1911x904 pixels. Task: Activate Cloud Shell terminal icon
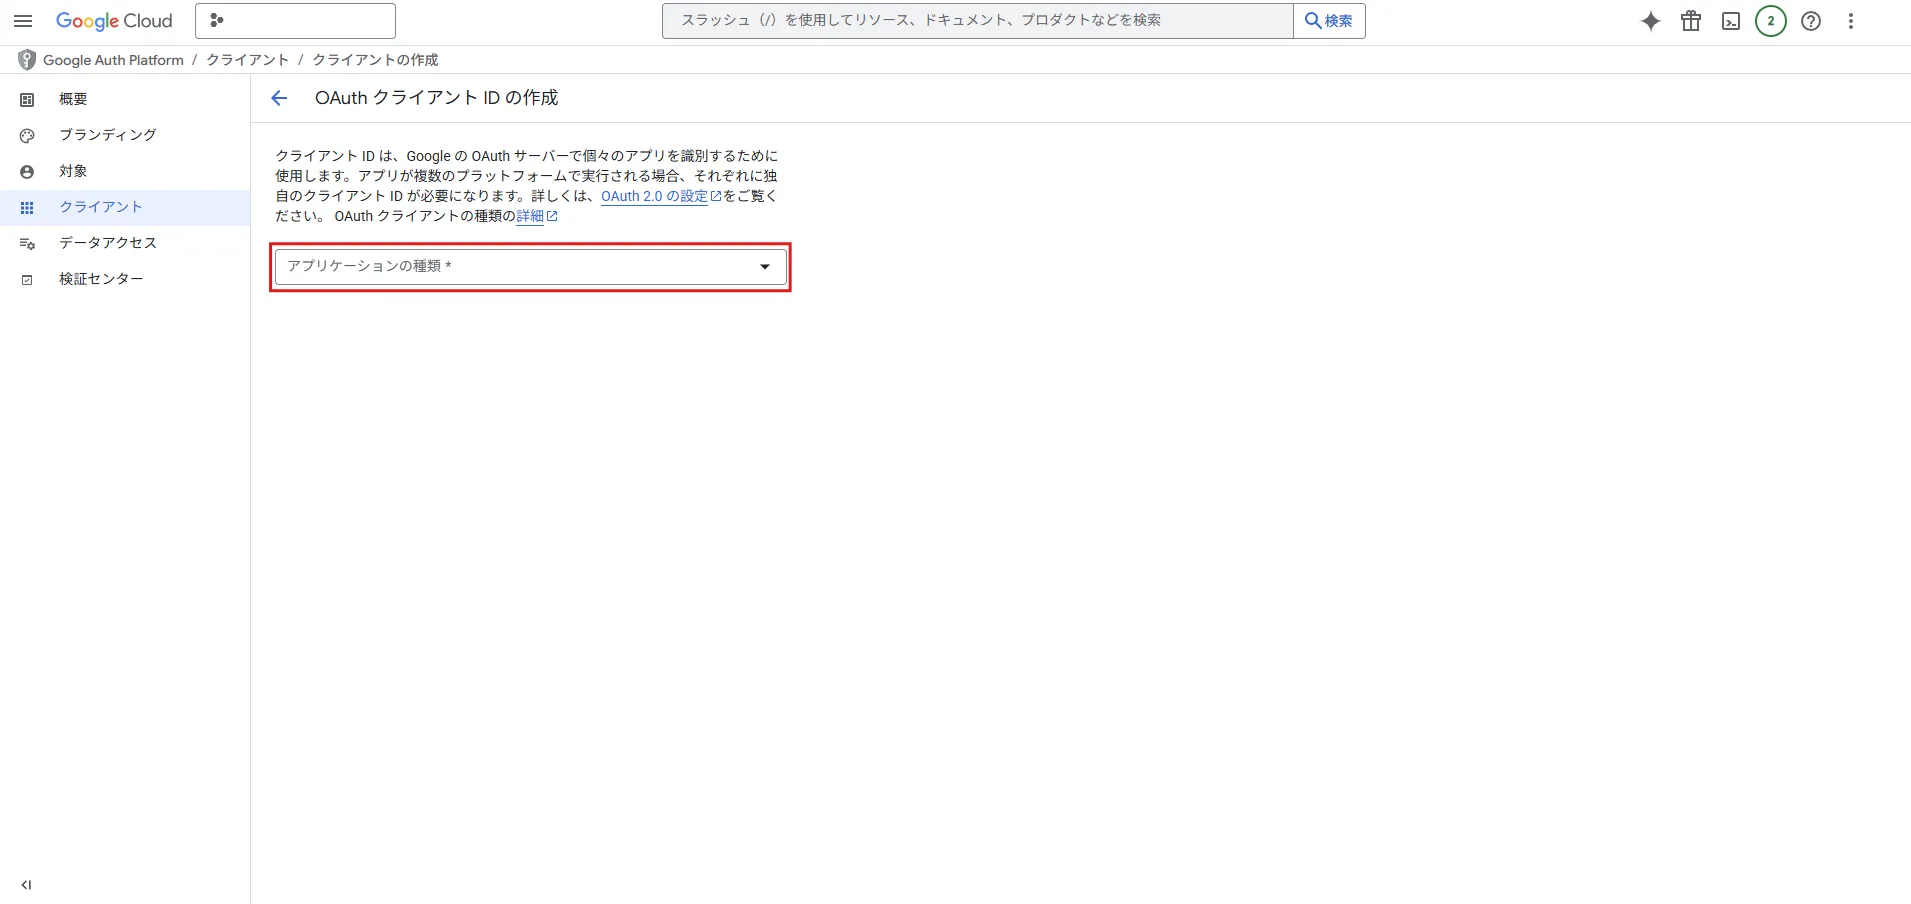tap(1731, 21)
